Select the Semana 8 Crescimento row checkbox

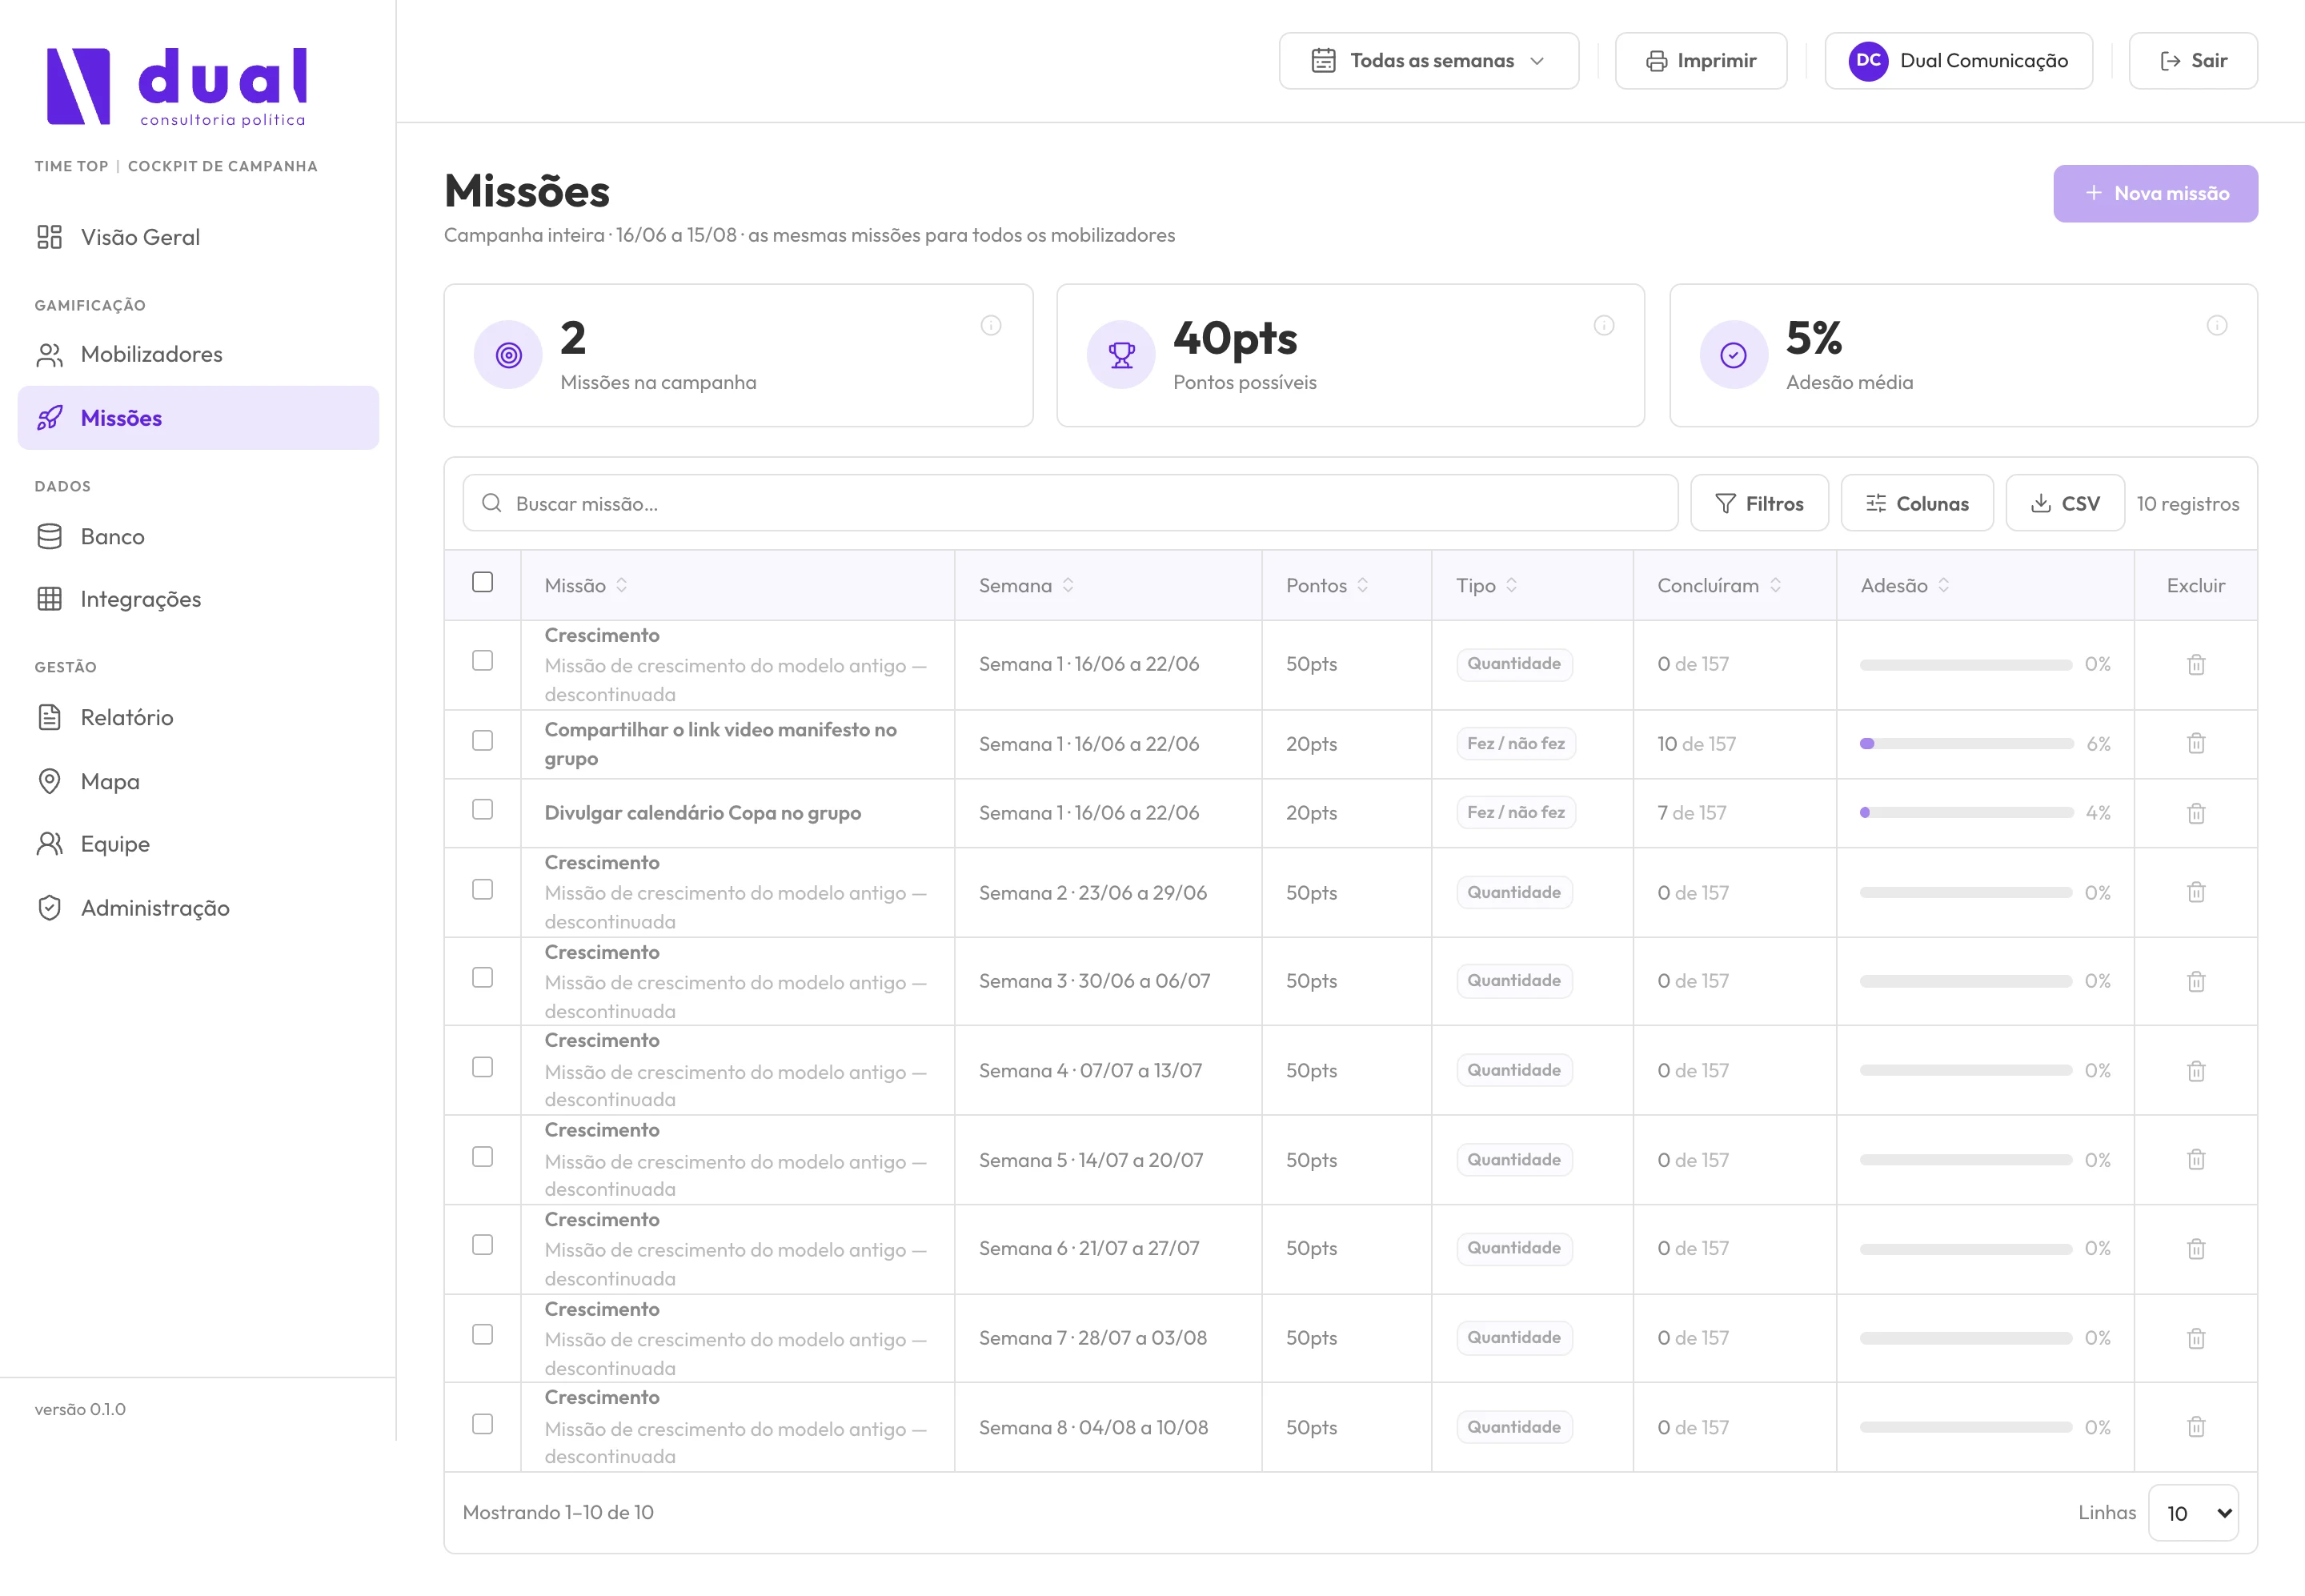coord(482,1424)
